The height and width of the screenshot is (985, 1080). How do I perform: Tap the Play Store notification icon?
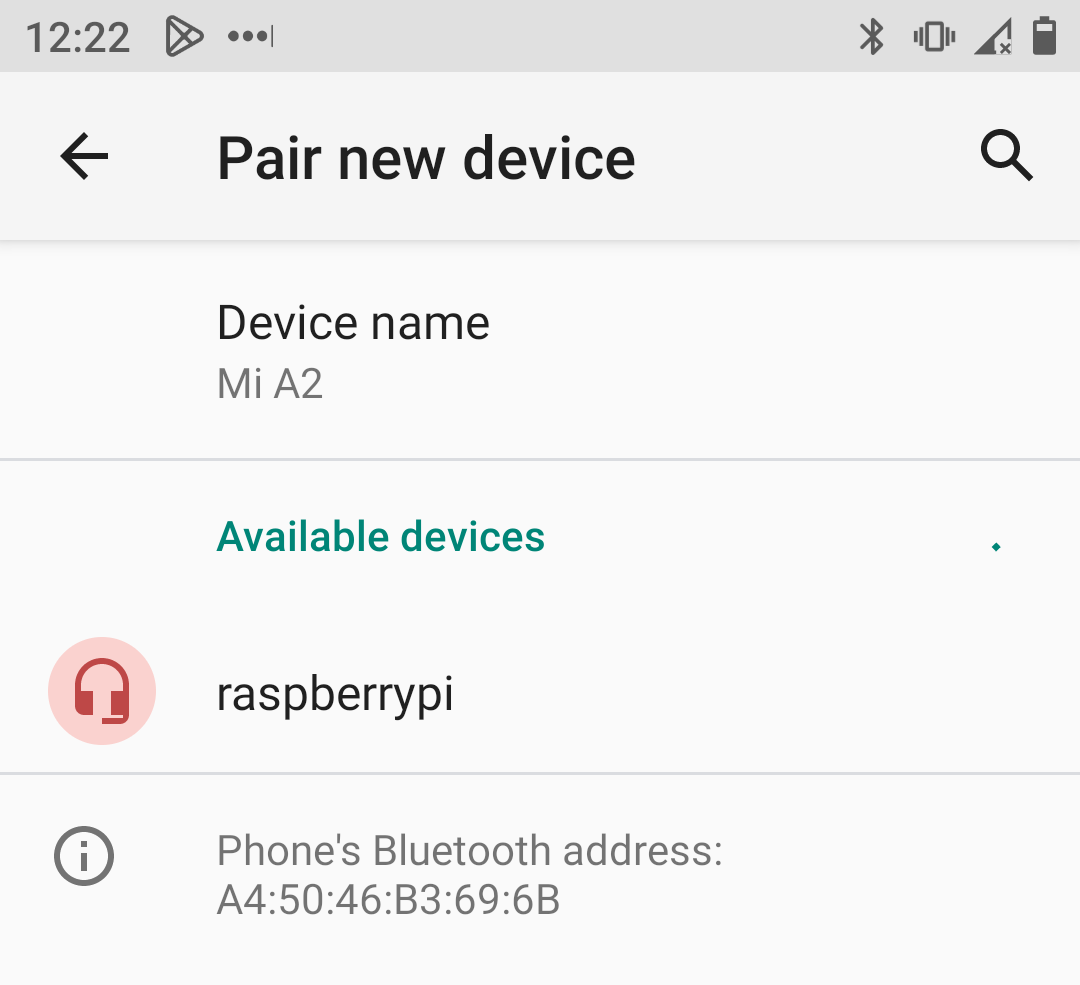point(184,37)
